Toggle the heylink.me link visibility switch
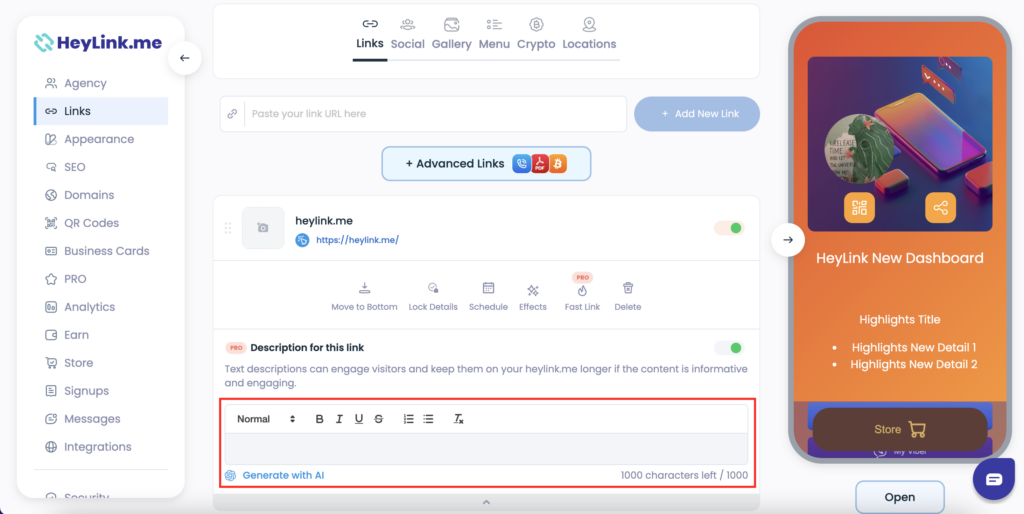 [x=729, y=228]
